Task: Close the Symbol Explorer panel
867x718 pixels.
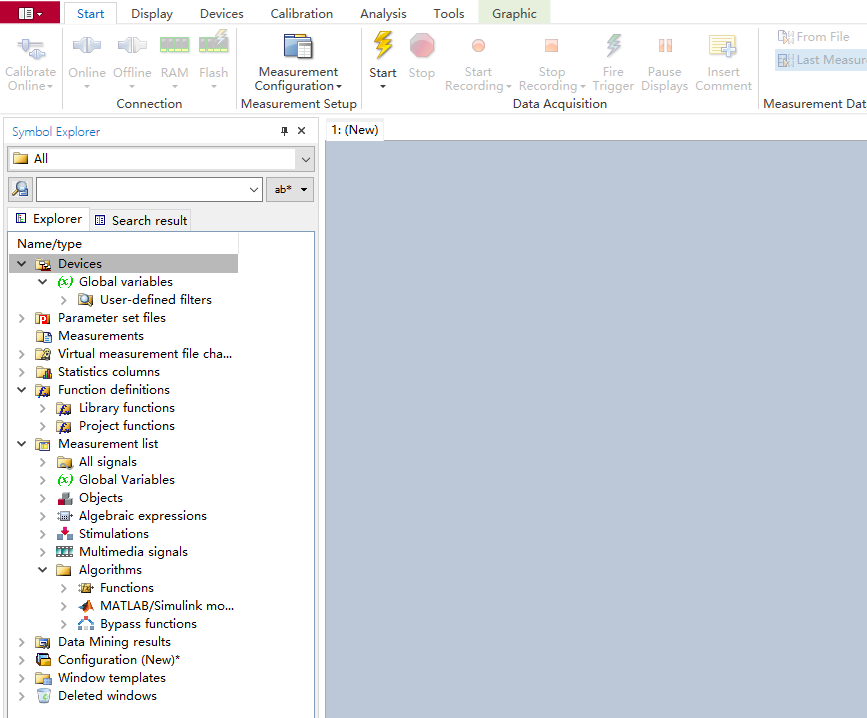Action: [301, 131]
